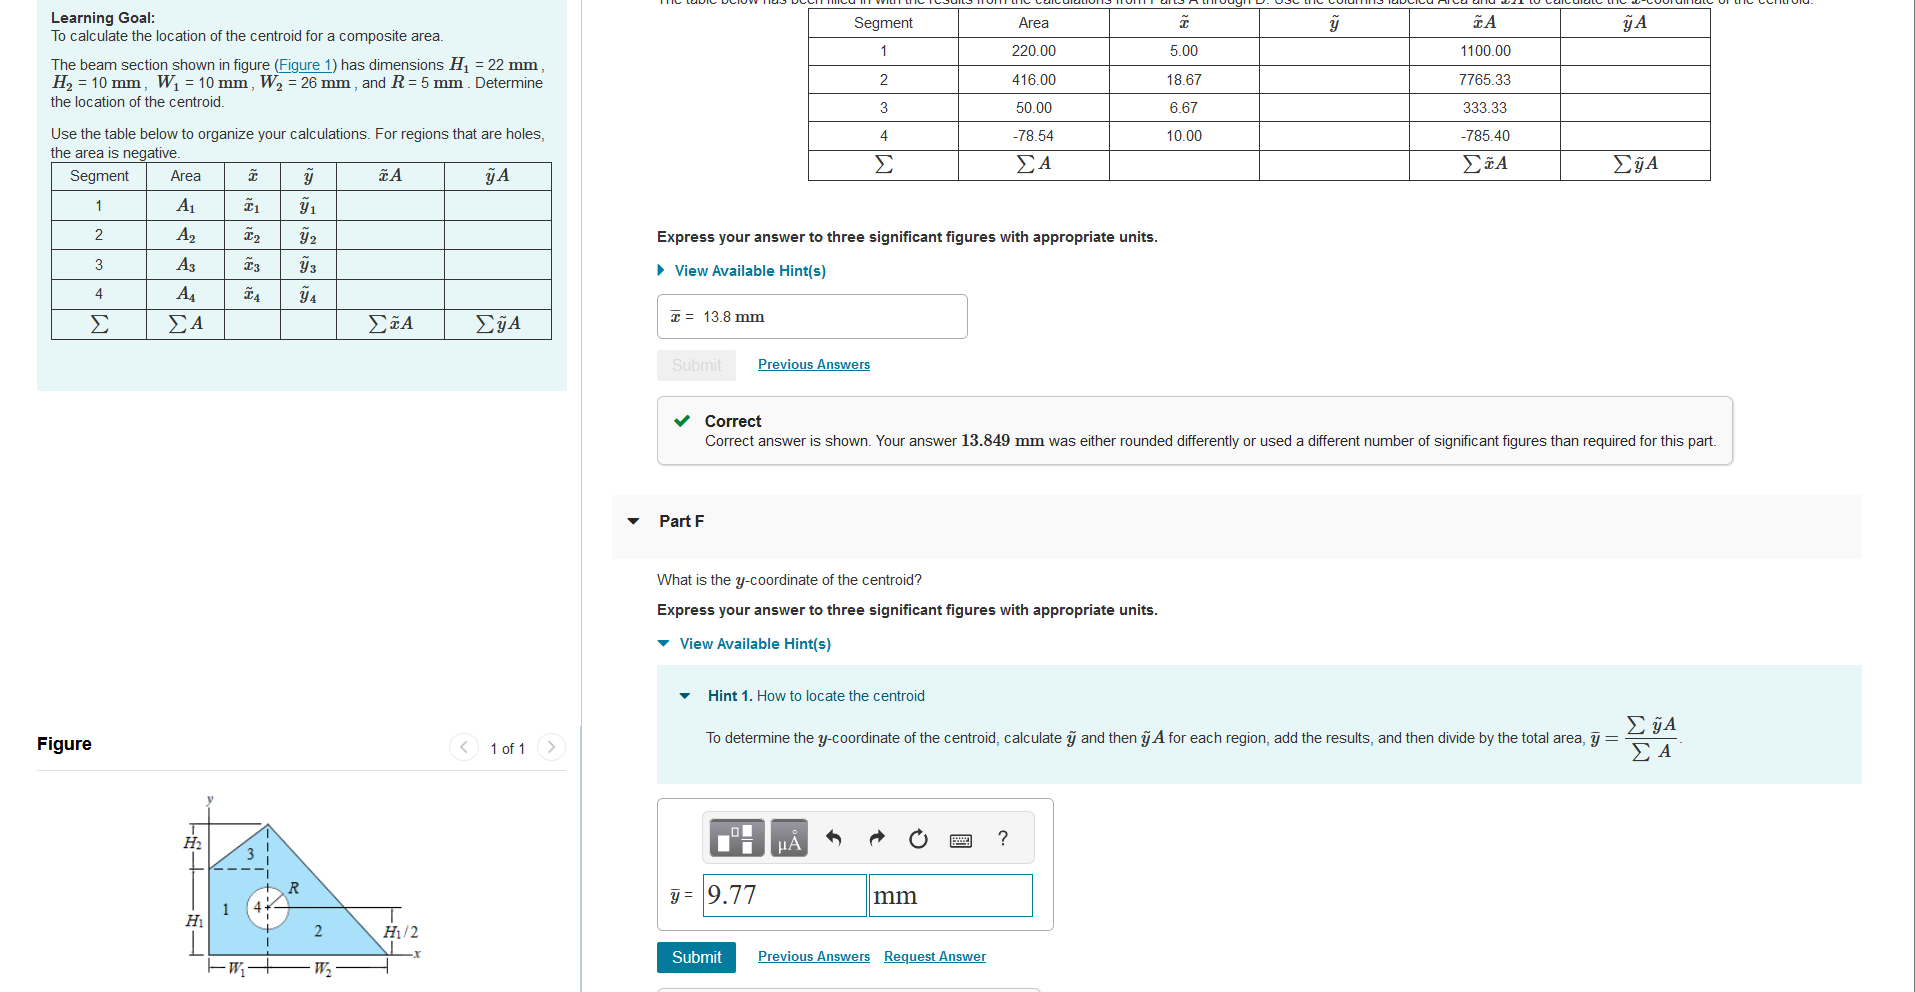Collapse the Part F section
The image size is (1915, 992).
click(633, 521)
